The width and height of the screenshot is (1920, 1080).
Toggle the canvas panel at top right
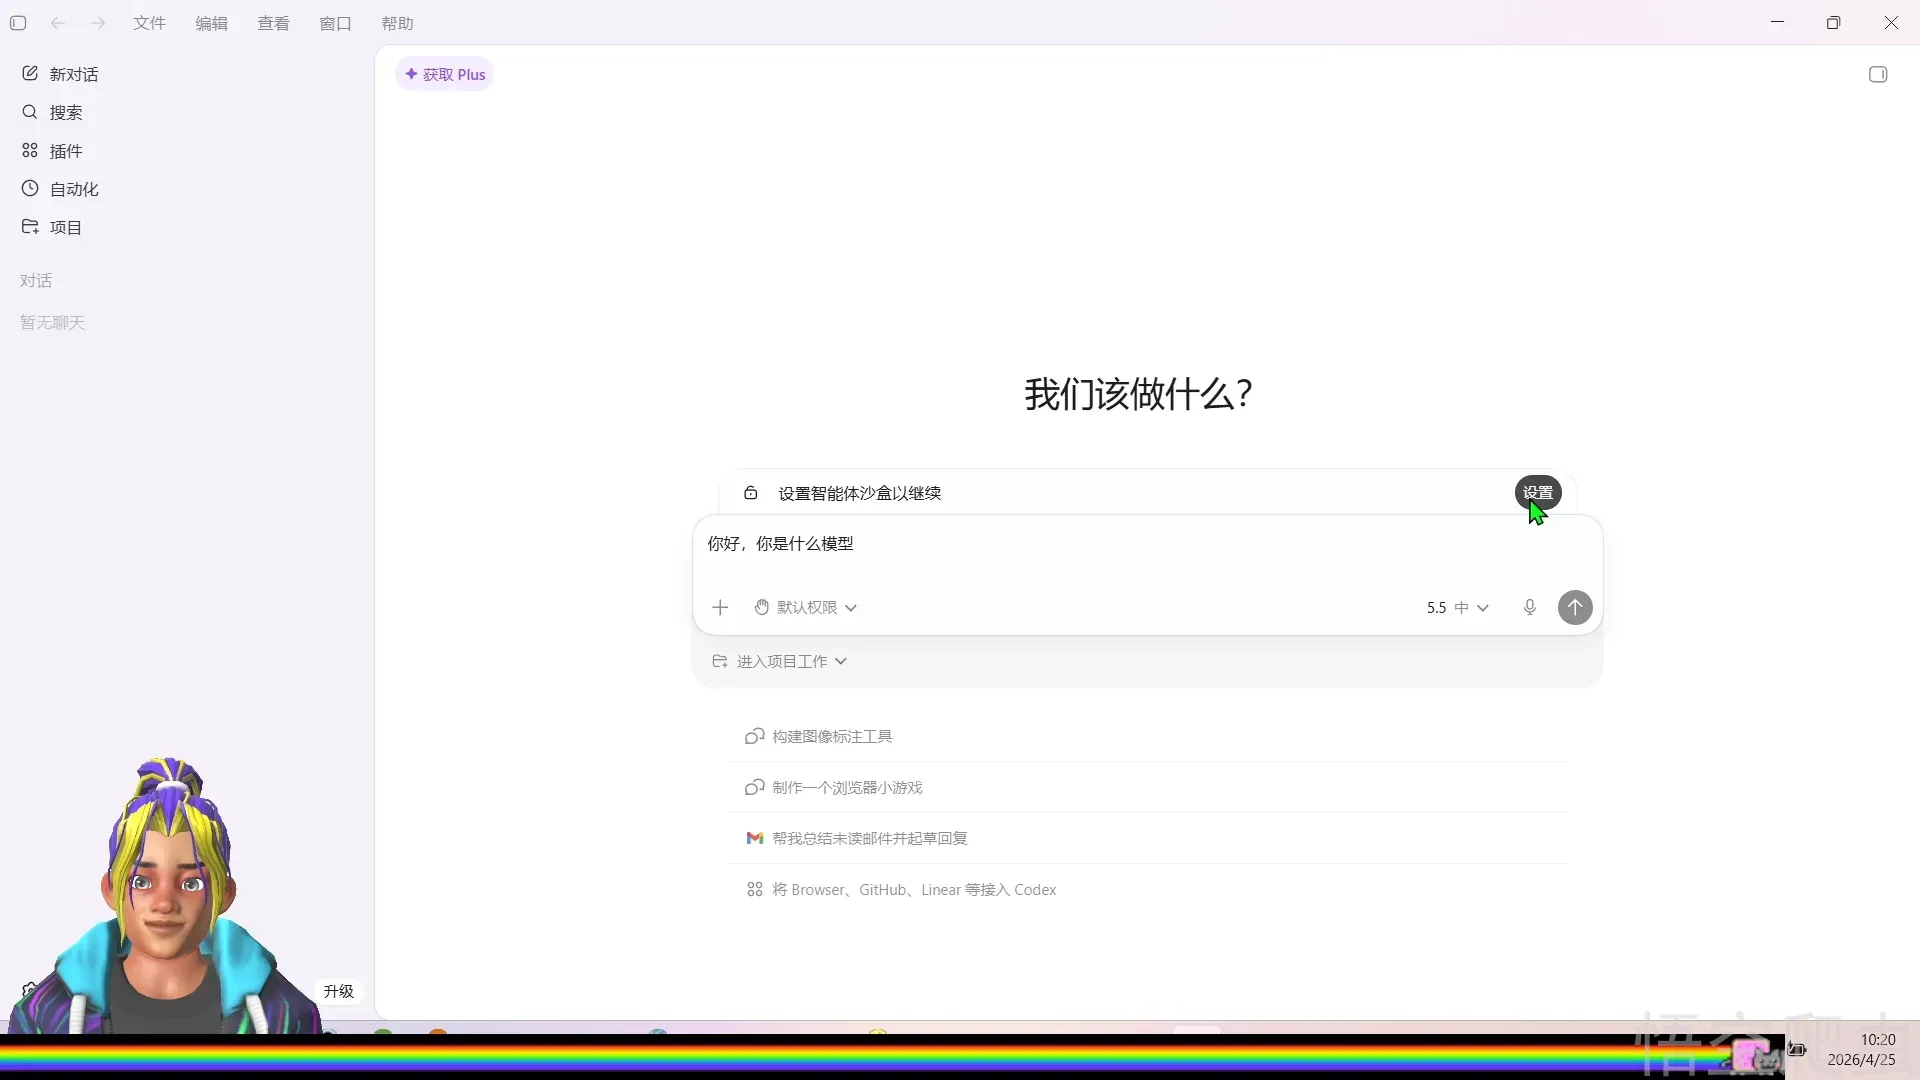(1878, 73)
